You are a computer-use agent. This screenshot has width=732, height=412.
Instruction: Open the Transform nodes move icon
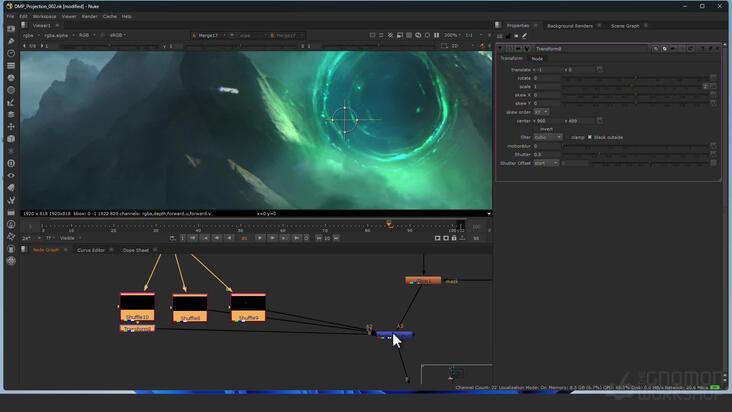click(11, 126)
